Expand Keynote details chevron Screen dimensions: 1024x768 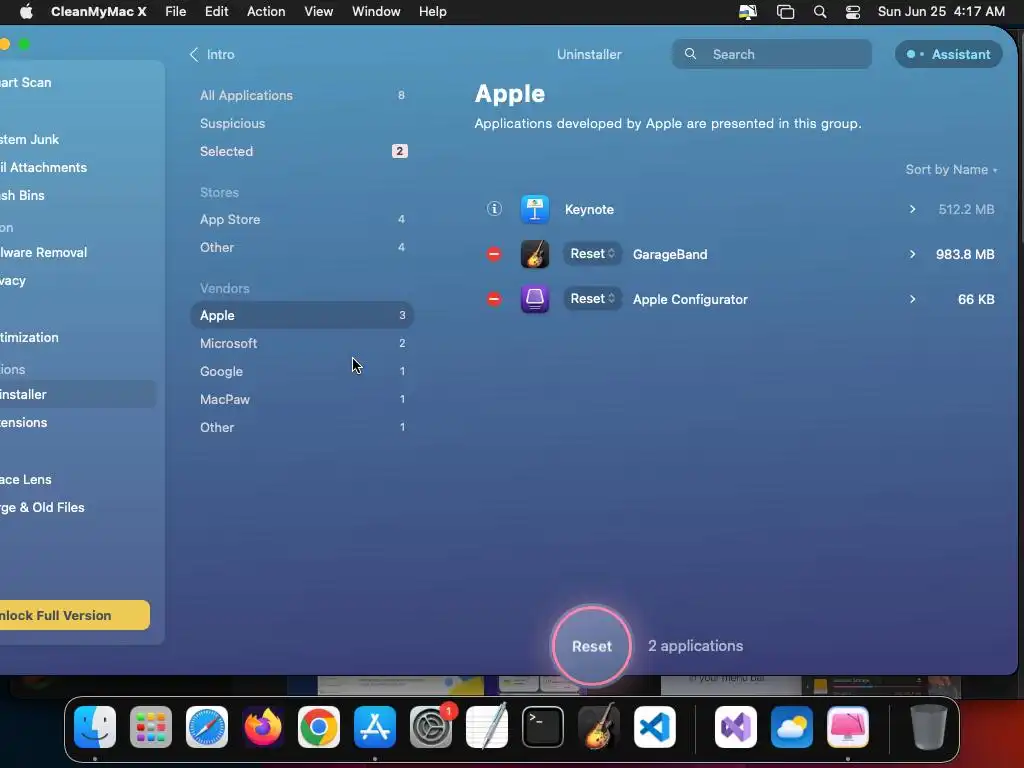pyautogui.click(x=912, y=209)
